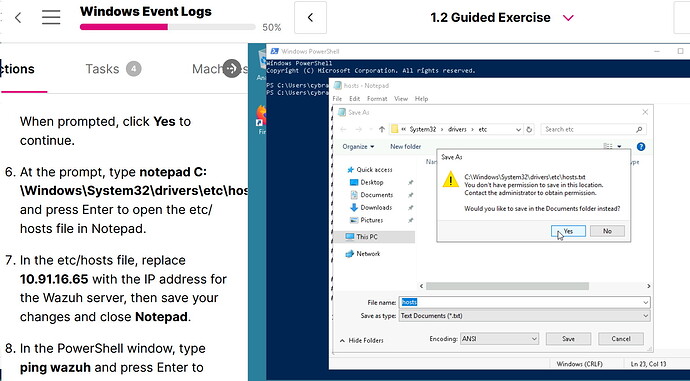
Task: Open the Organize dropdown menu
Action: [x=358, y=147]
